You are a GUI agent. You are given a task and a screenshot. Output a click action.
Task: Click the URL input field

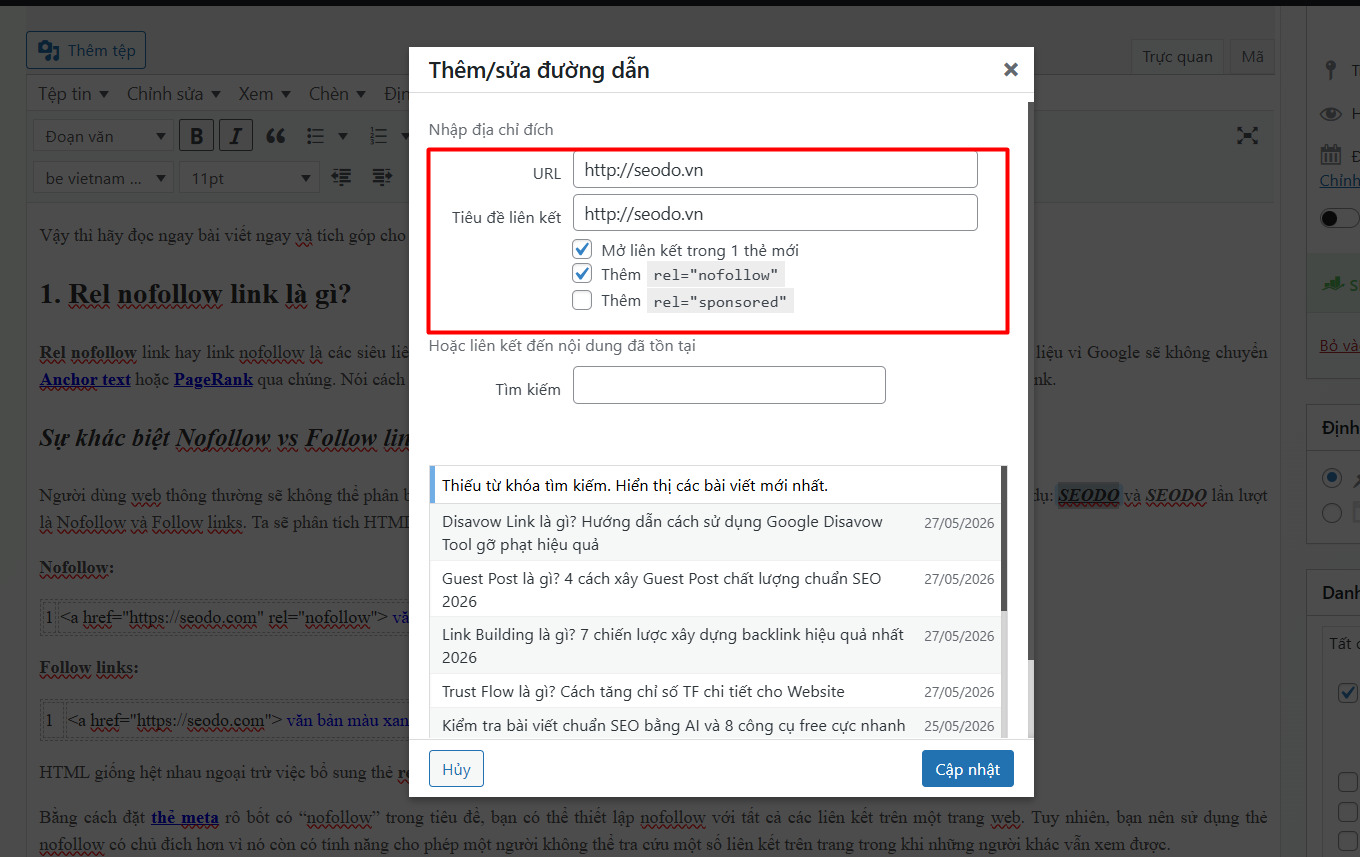(775, 169)
